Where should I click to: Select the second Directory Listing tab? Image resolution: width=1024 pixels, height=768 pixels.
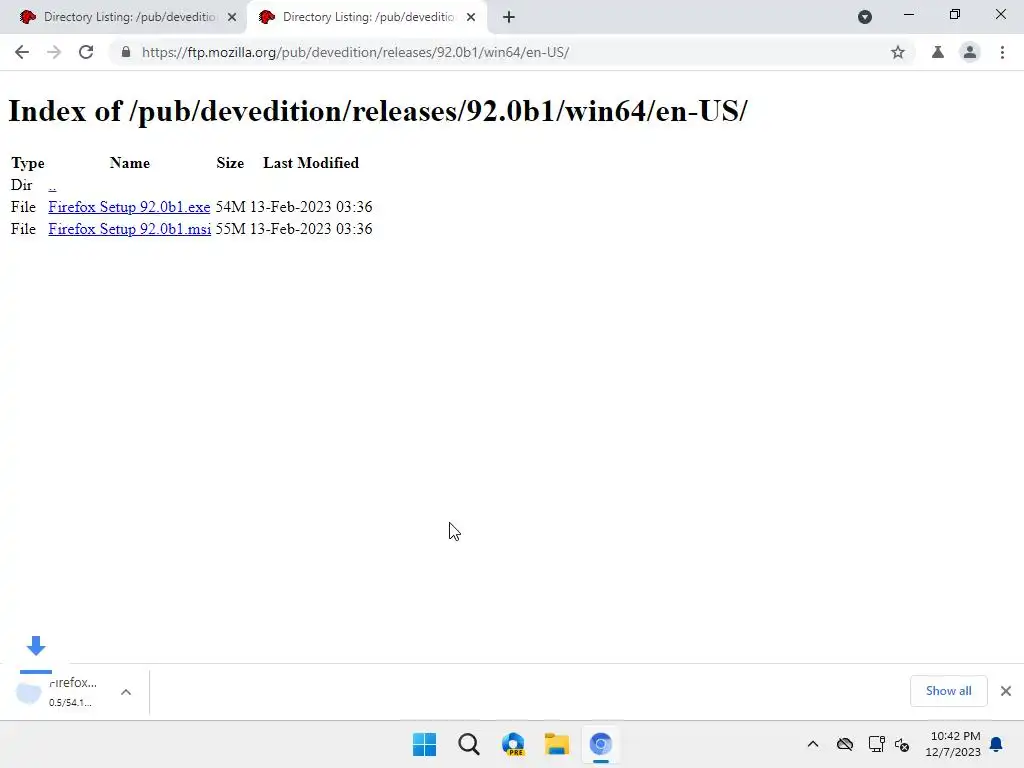[368, 17]
